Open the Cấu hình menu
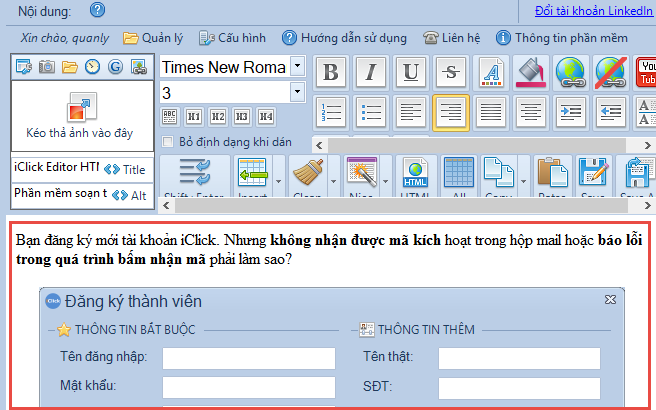656x410 pixels. tap(232, 38)
